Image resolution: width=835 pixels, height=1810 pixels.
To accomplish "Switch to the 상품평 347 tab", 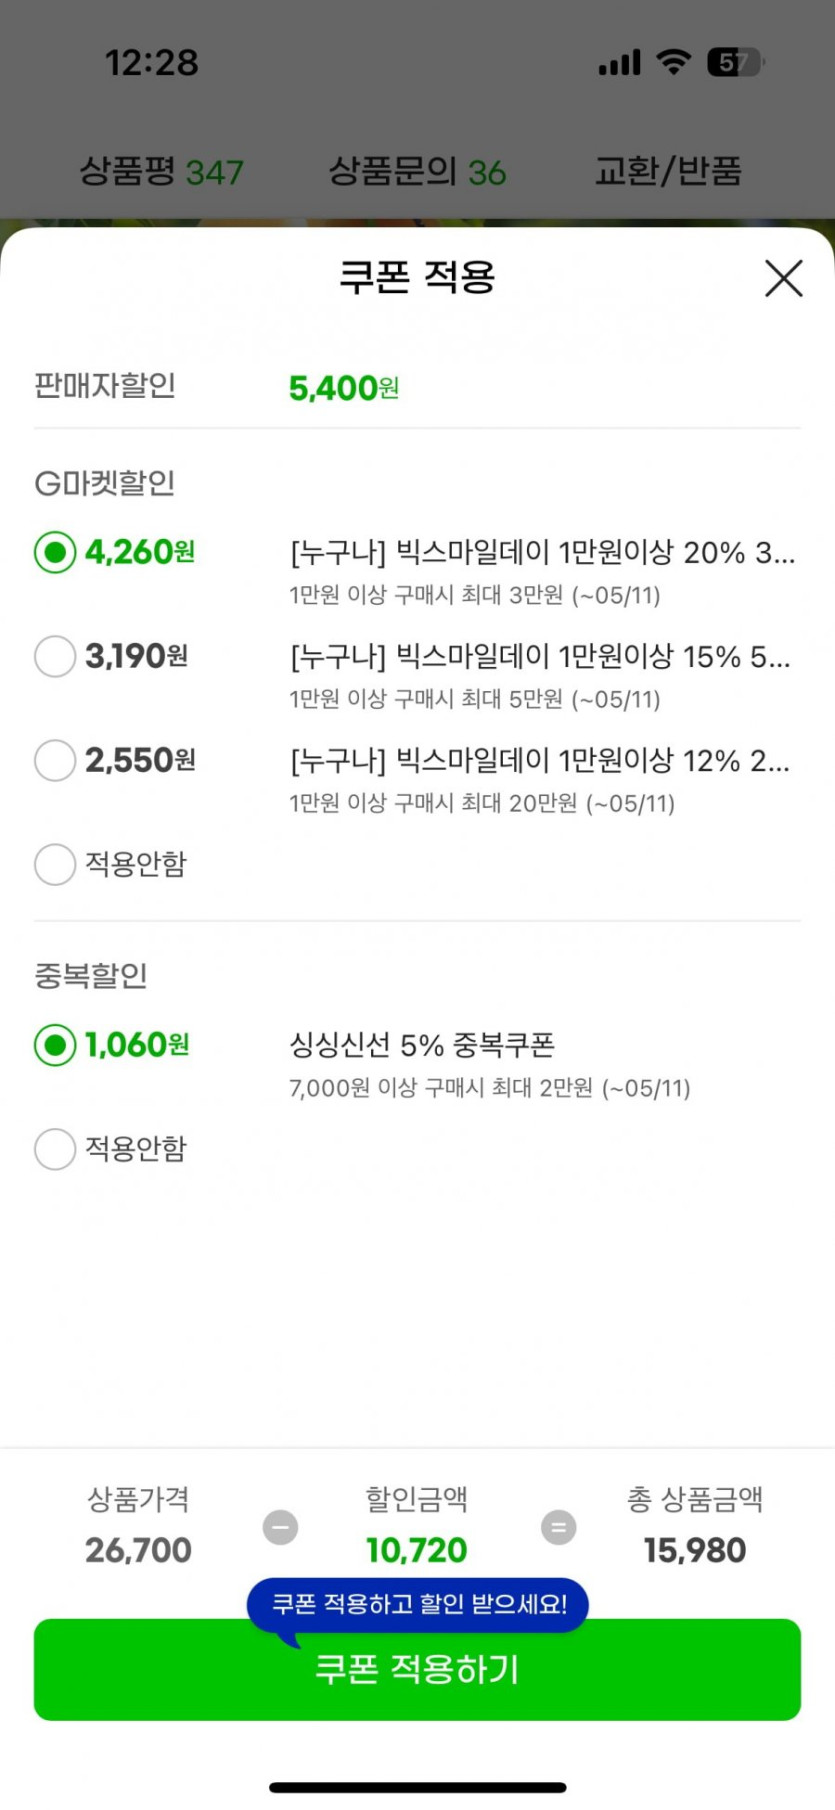I will [x=161, y=171].
